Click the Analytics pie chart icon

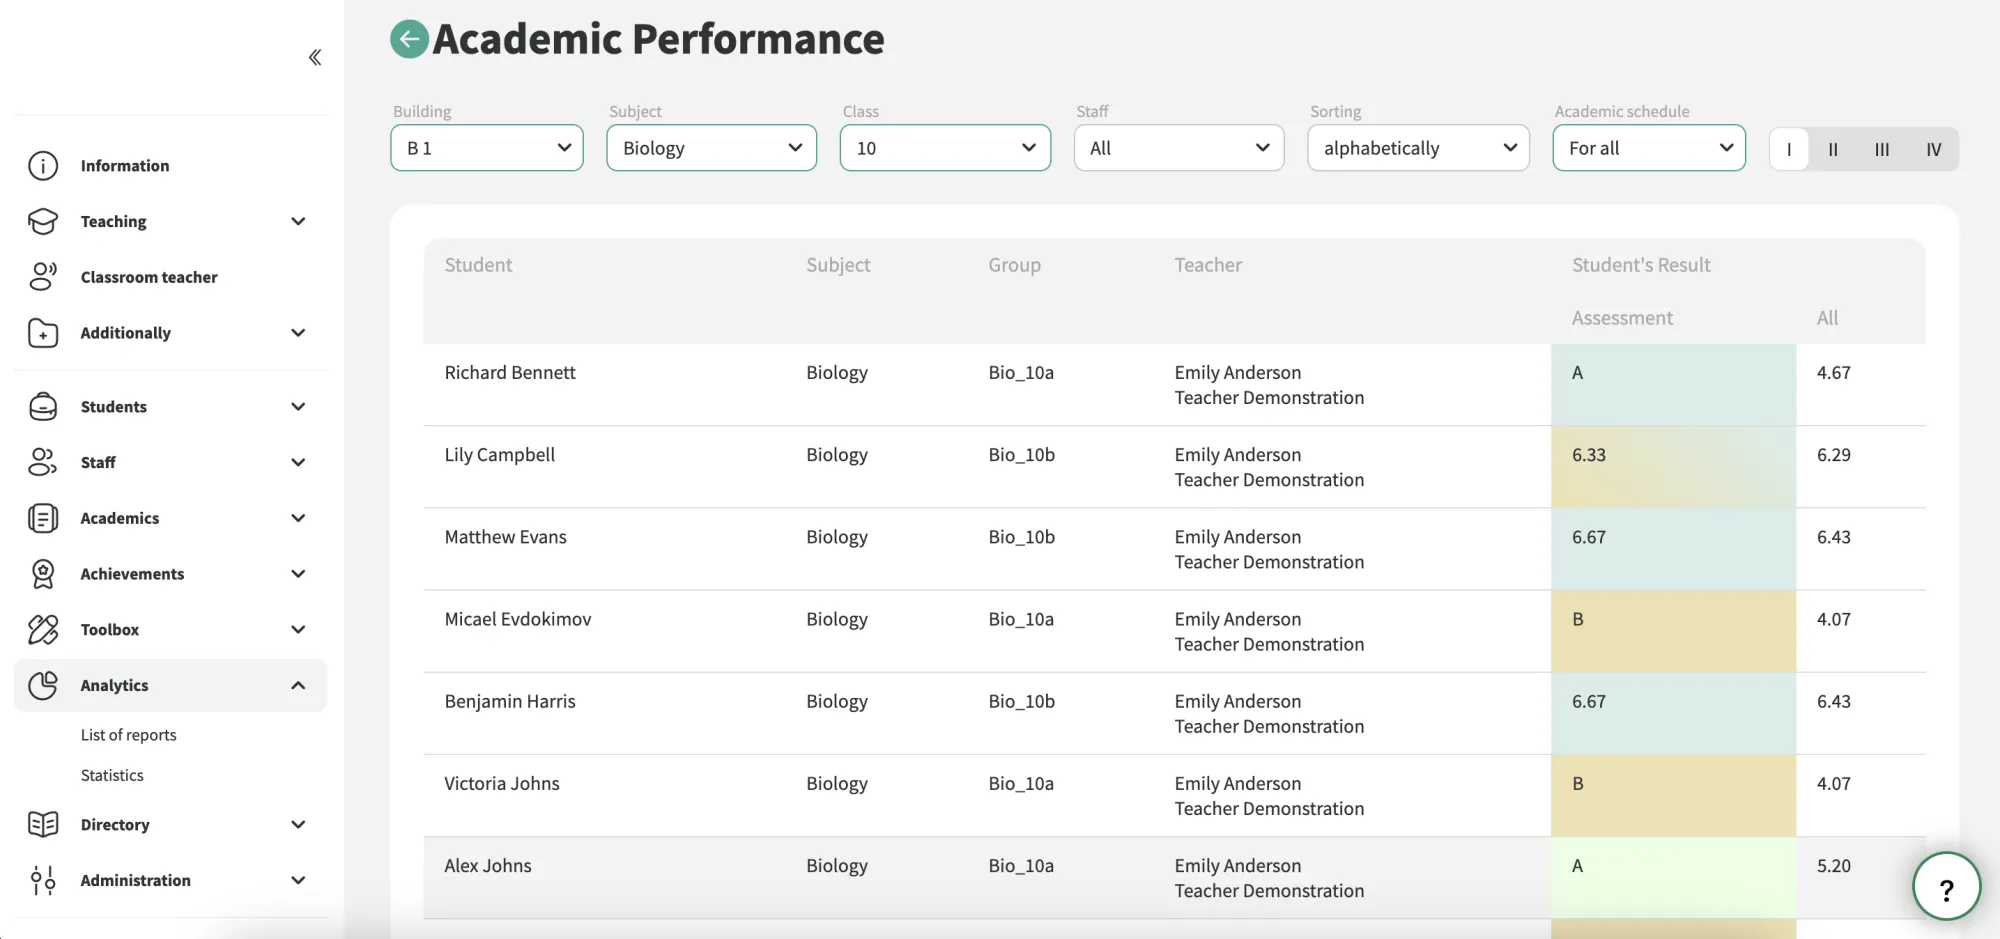[43, 685]
